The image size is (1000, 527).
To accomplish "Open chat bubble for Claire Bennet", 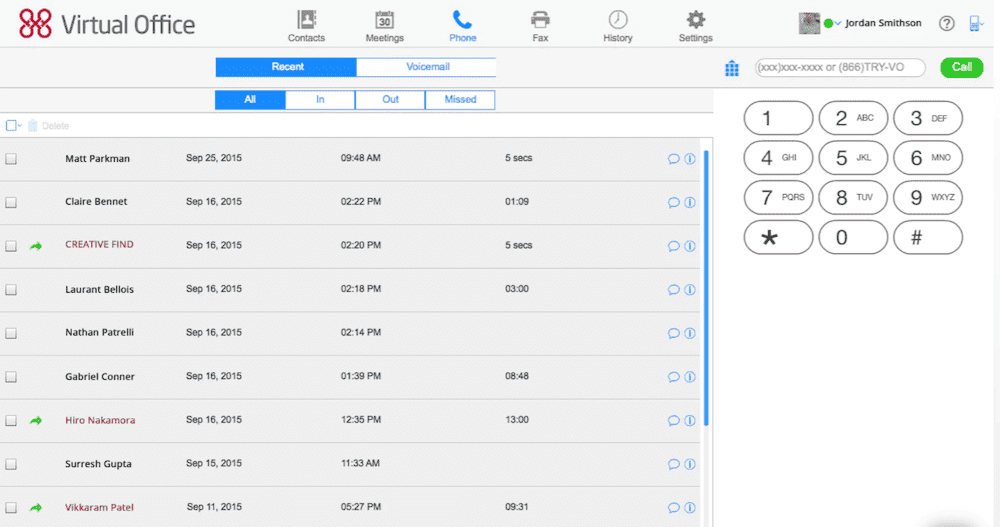I will pos(673,202).
